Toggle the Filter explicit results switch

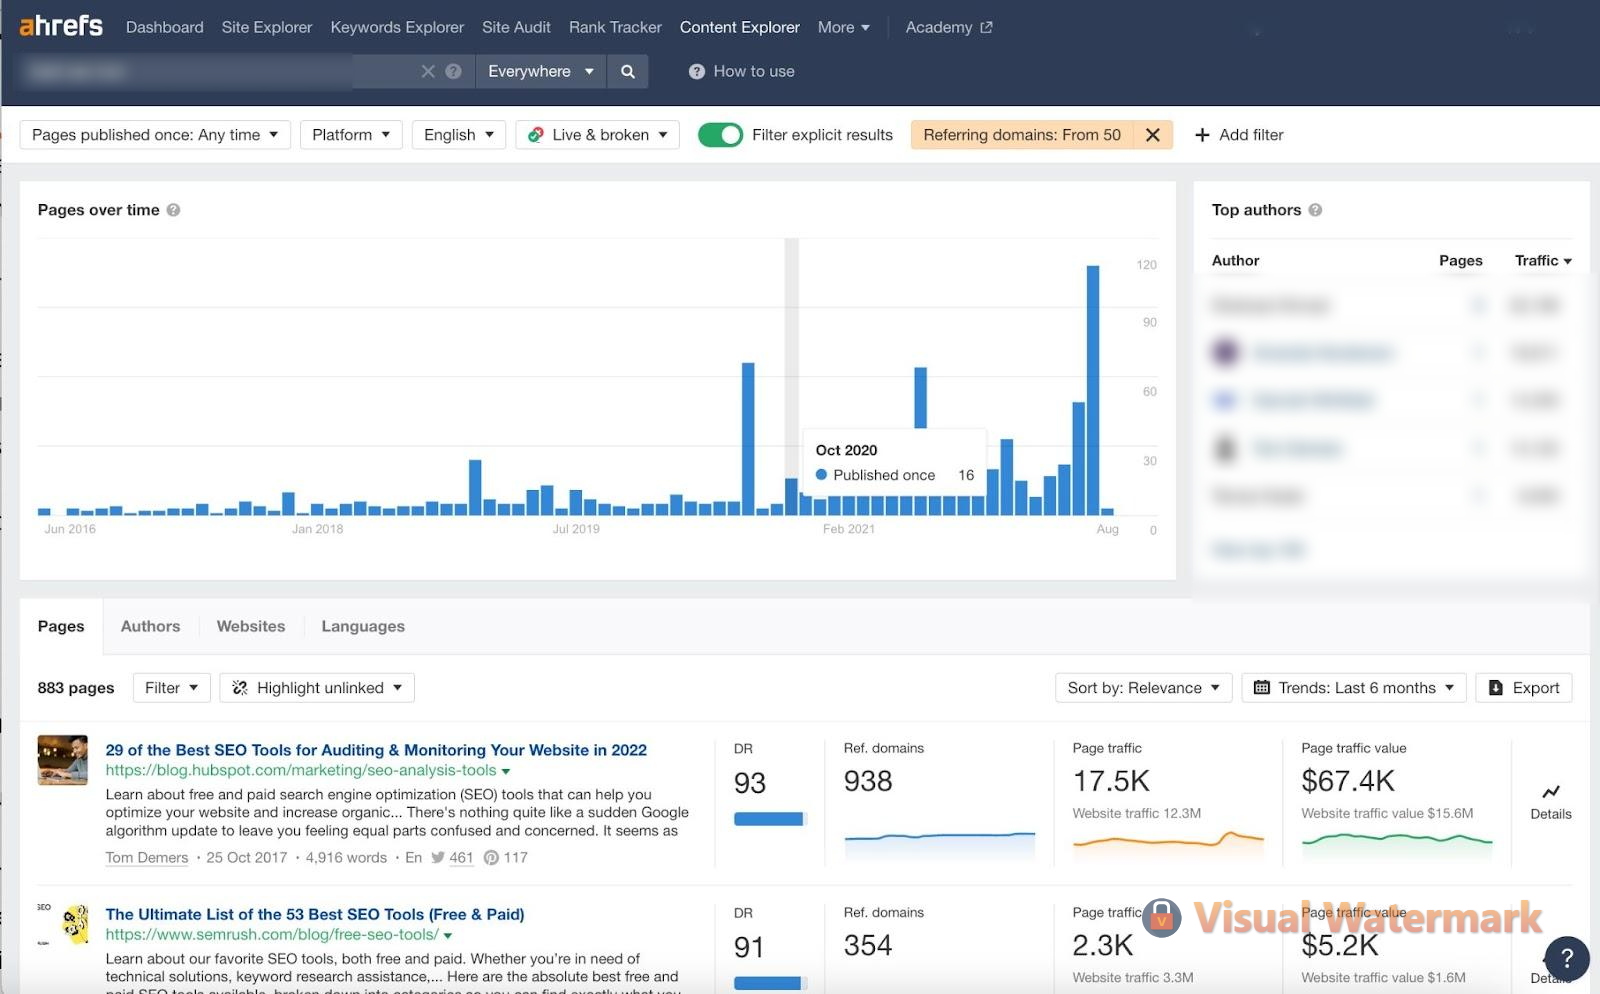[720, 135]
